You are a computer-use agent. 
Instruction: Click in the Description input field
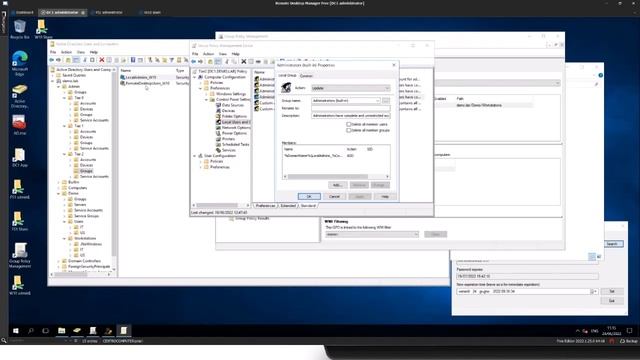click(x=351, y=116)
